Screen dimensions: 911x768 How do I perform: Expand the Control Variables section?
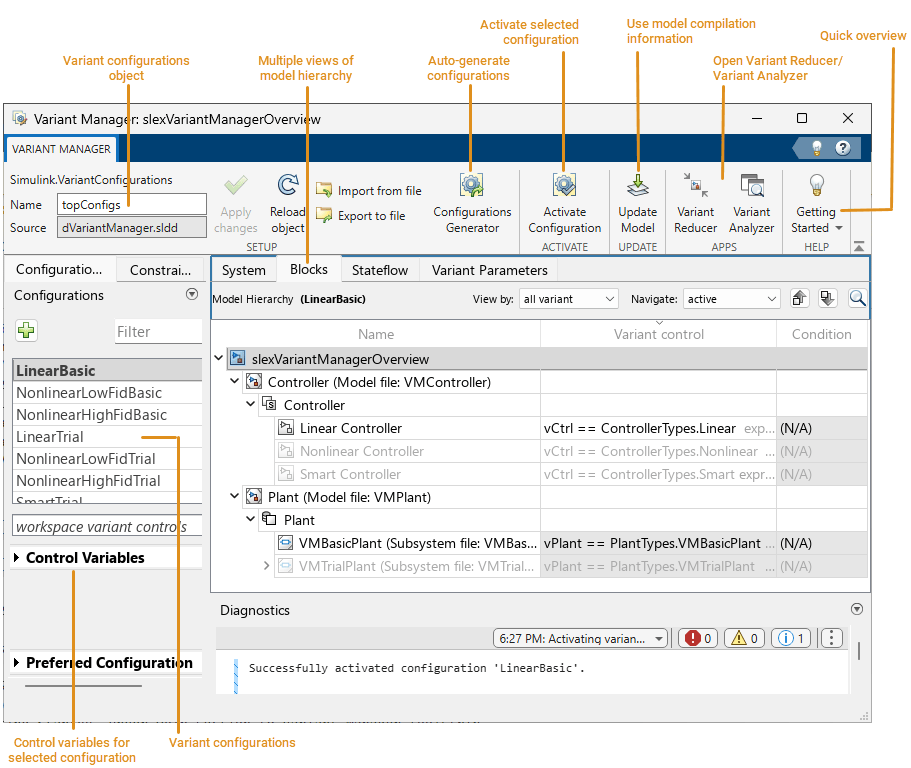[x=16, y=558]
